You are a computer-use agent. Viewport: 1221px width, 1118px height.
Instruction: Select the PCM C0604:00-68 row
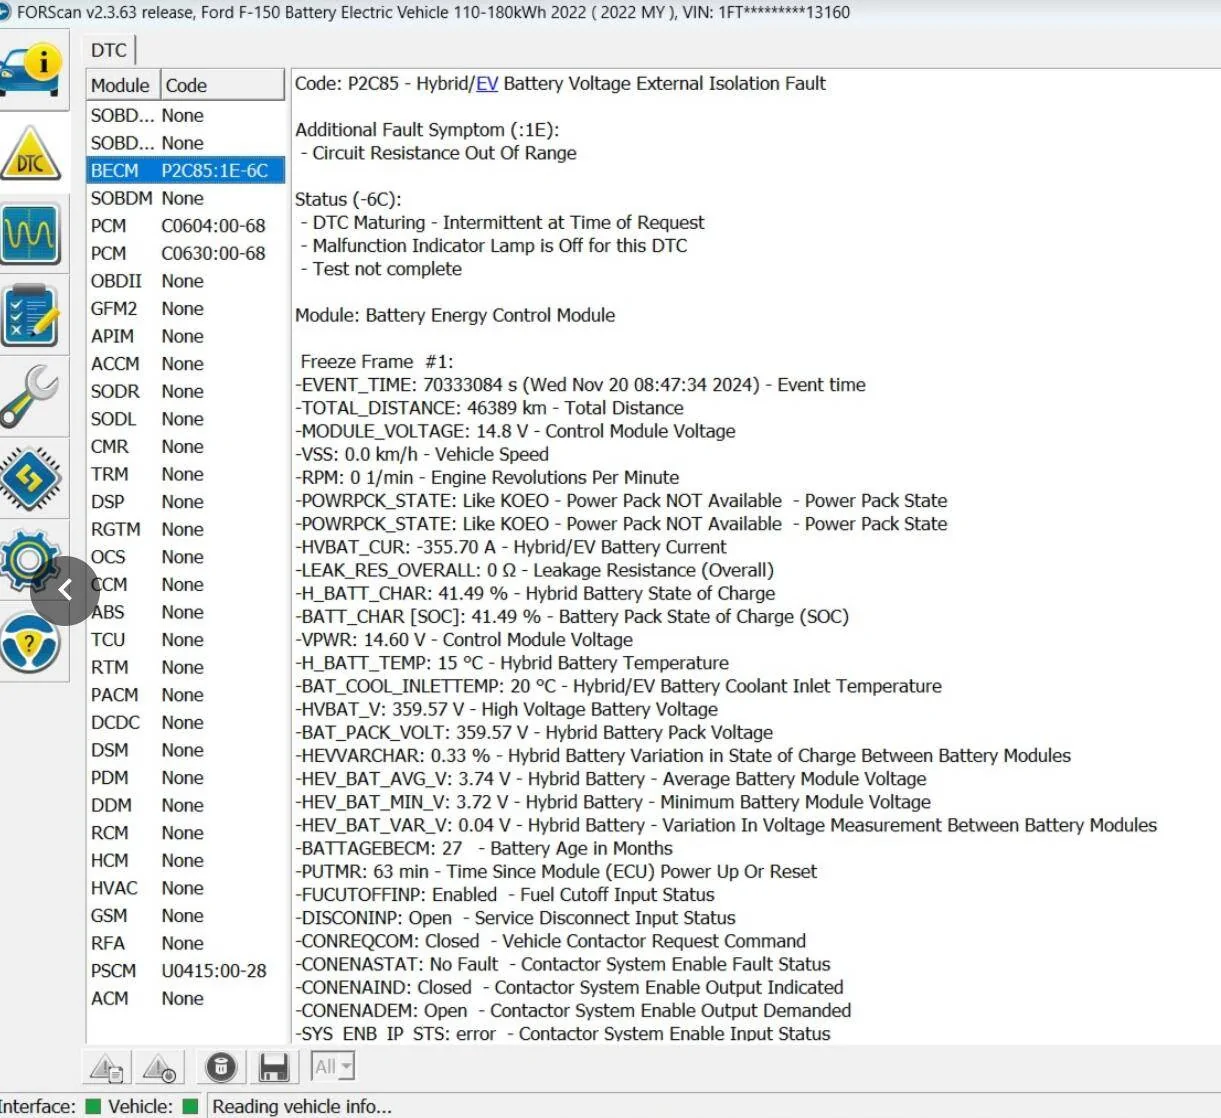pos(186,225)
